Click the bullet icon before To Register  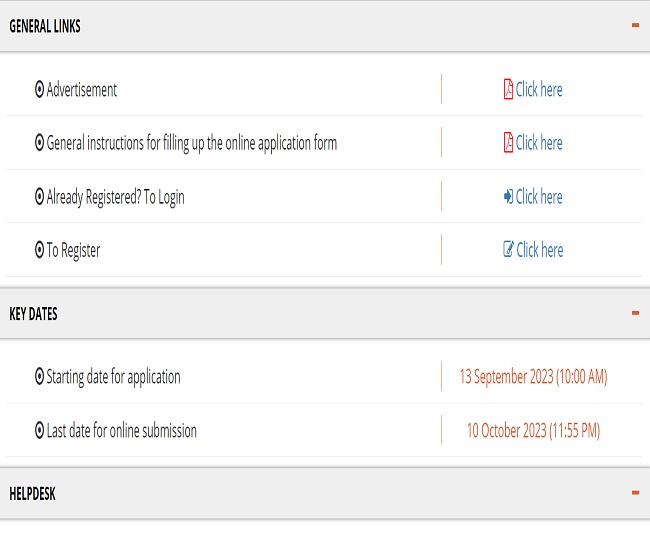pos(40,250)
